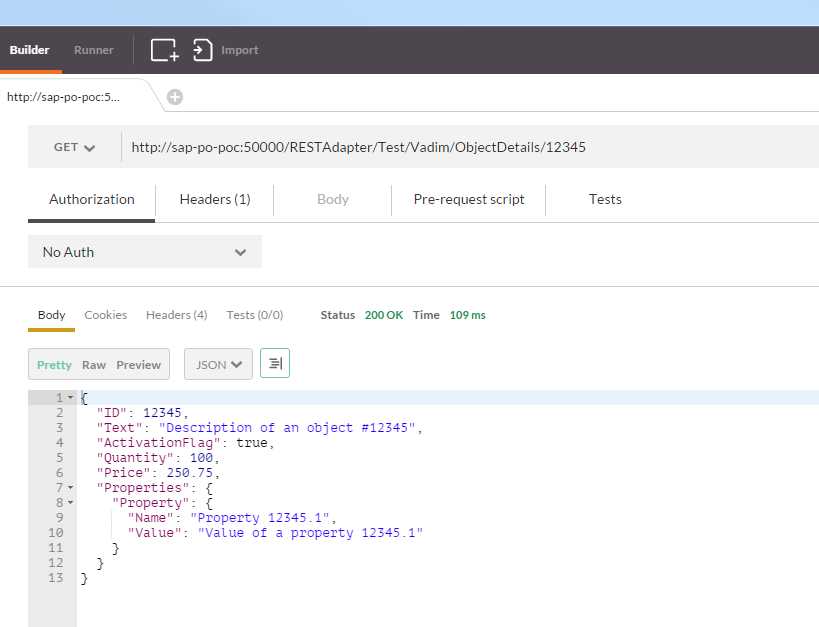The width and height of the screenshot is (819, 627).
Task: Open the JSON format dropdown
Action: [218, 364]
